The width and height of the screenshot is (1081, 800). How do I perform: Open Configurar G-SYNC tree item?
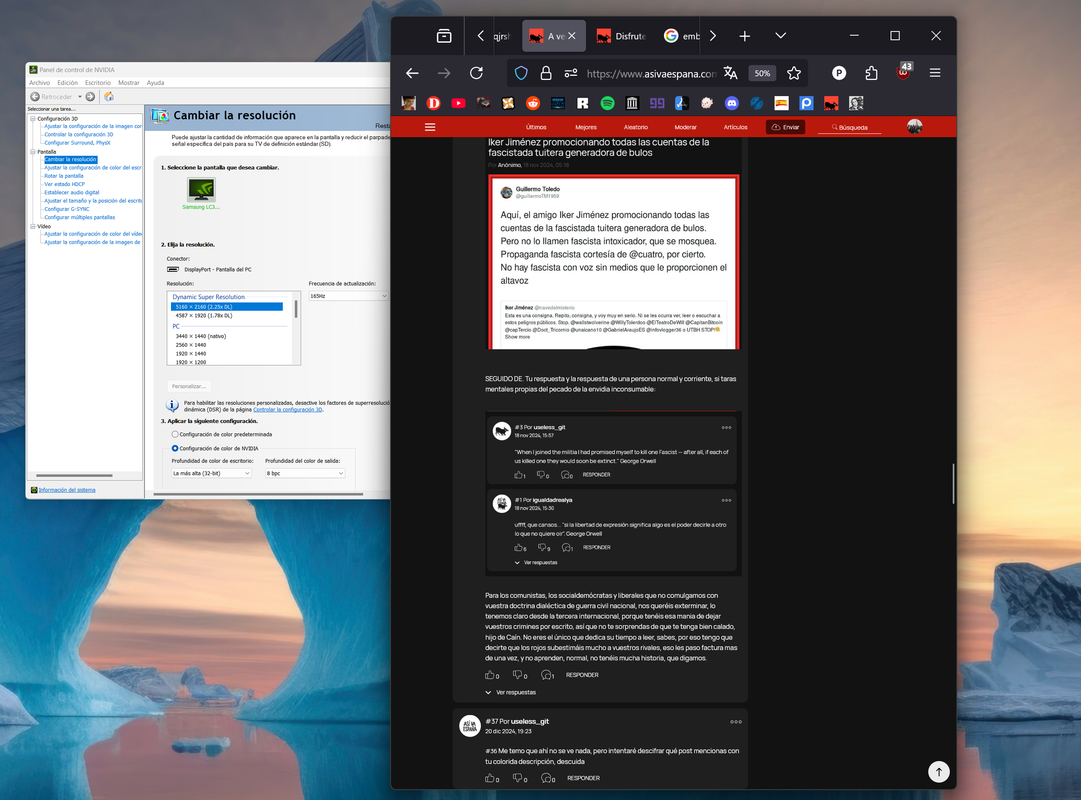click(67, 209)
